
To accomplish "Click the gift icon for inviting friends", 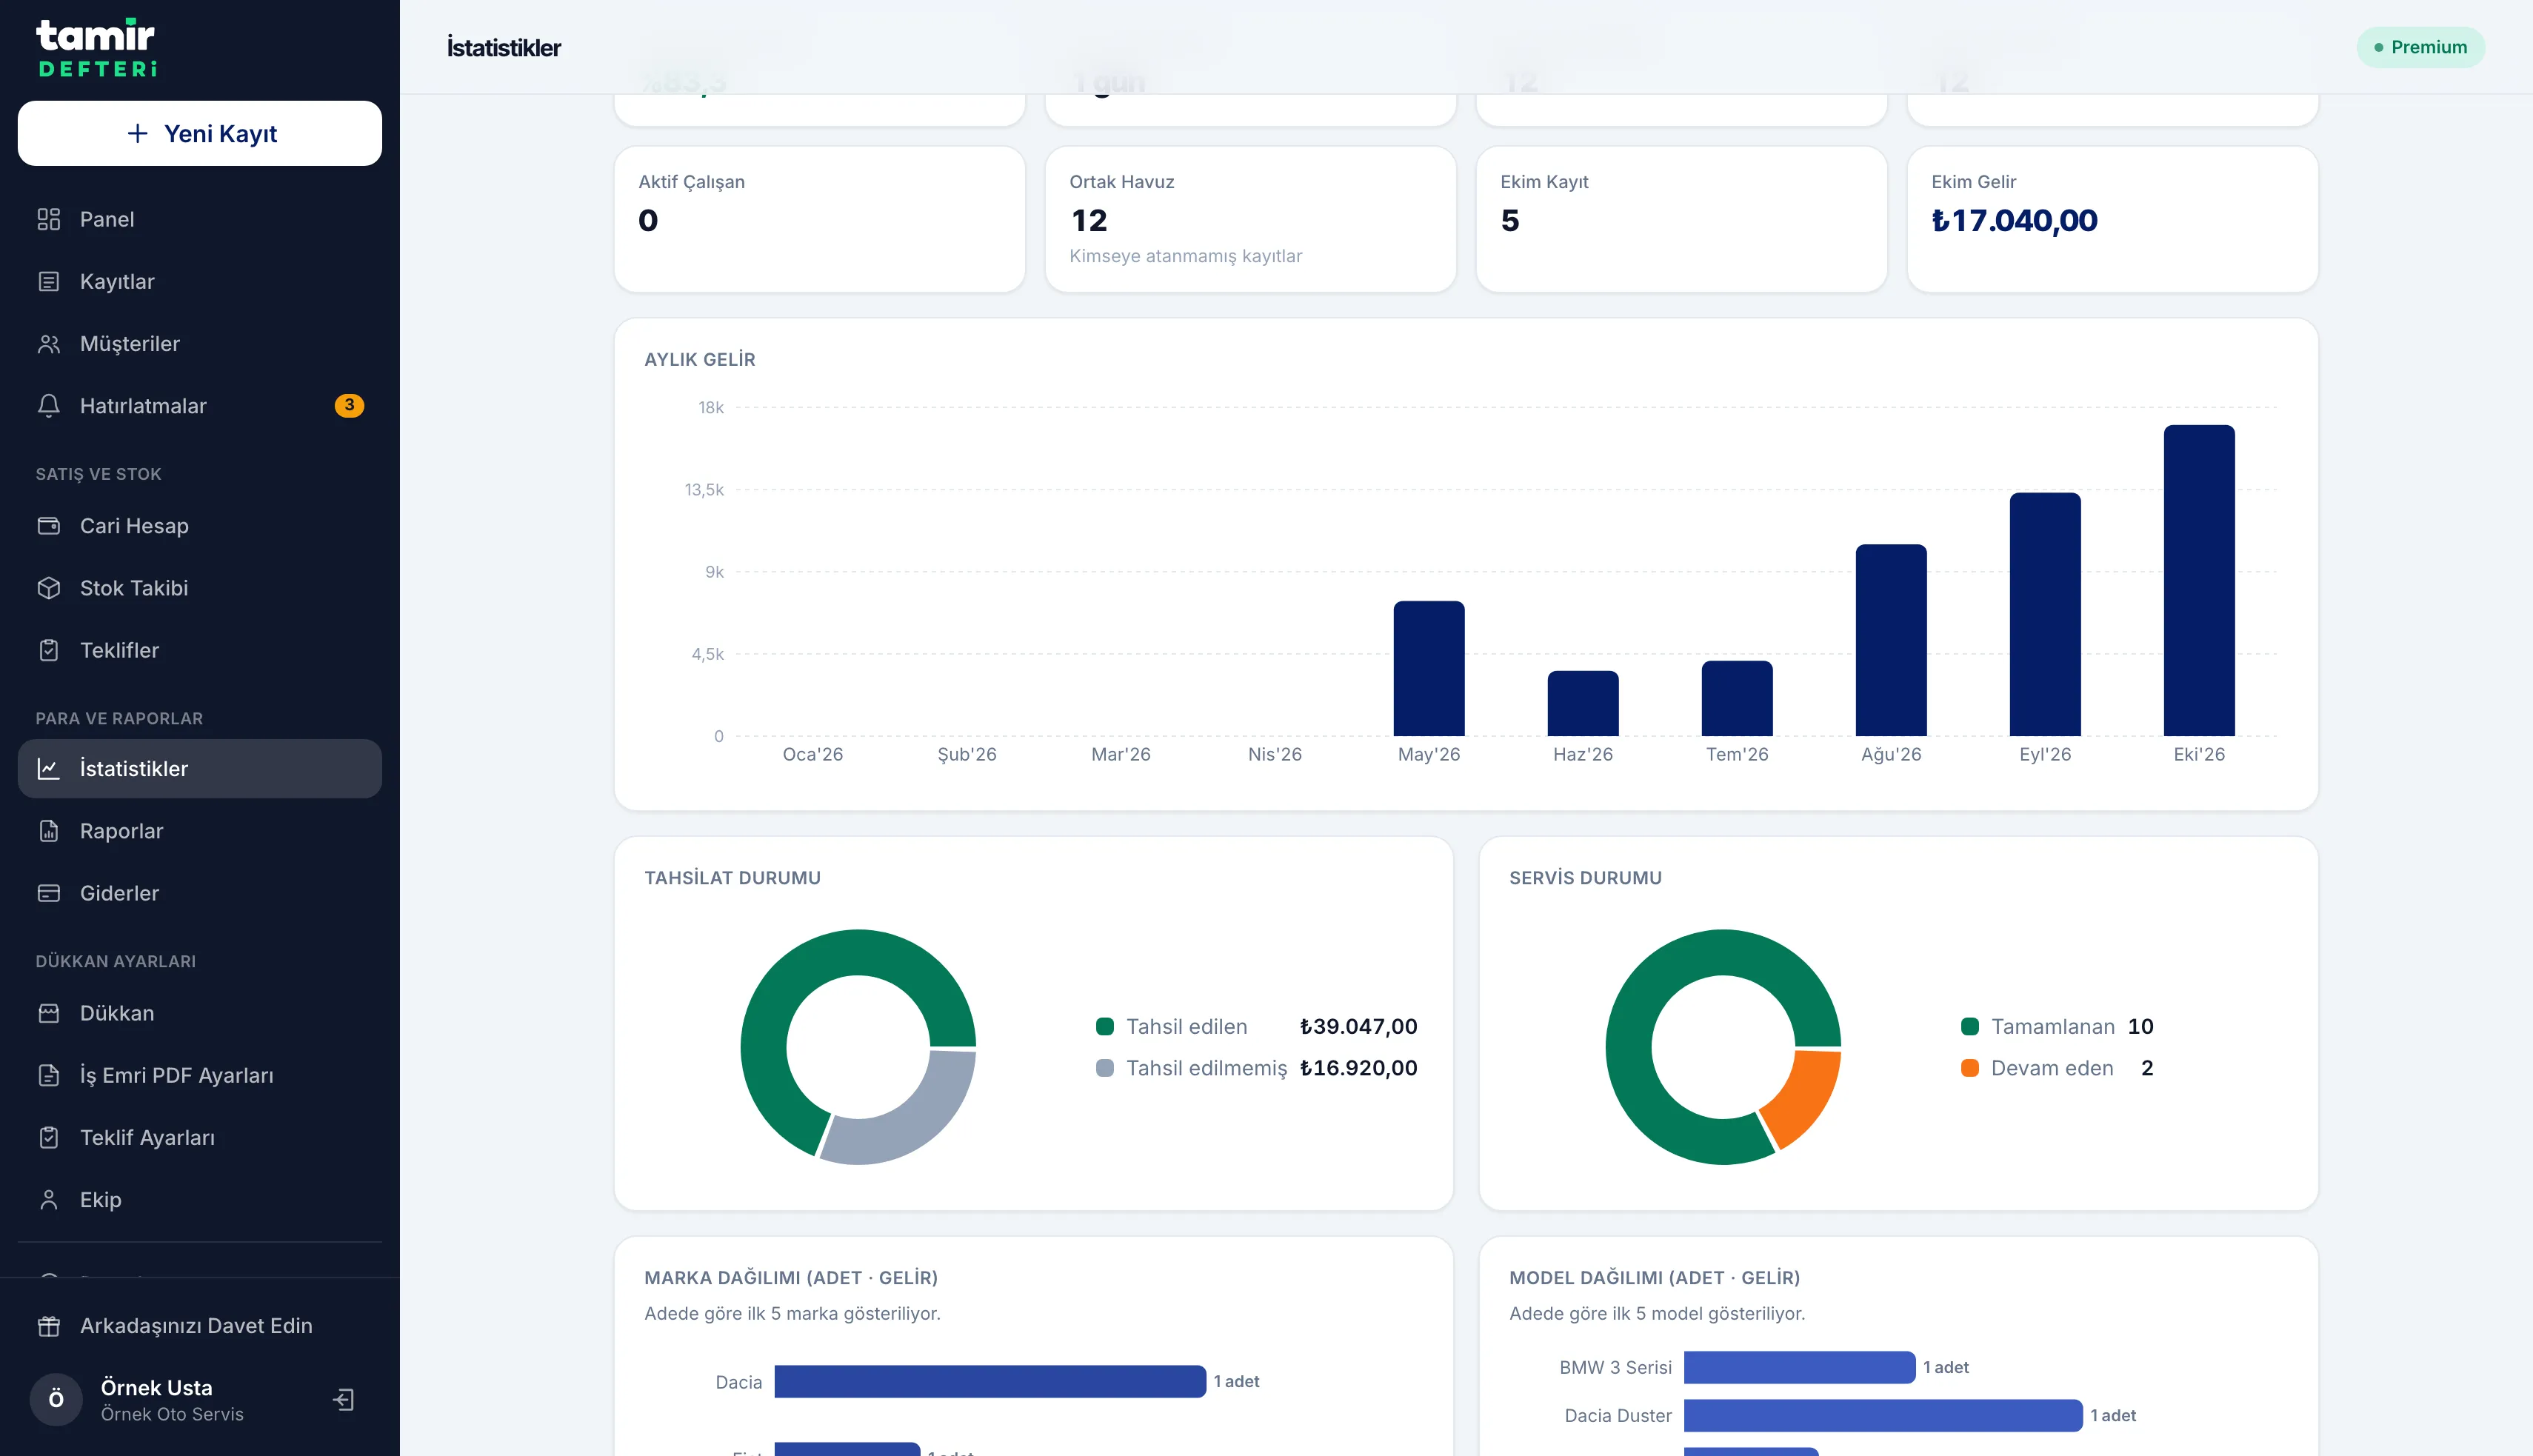I will click(x=48, y=1326).
